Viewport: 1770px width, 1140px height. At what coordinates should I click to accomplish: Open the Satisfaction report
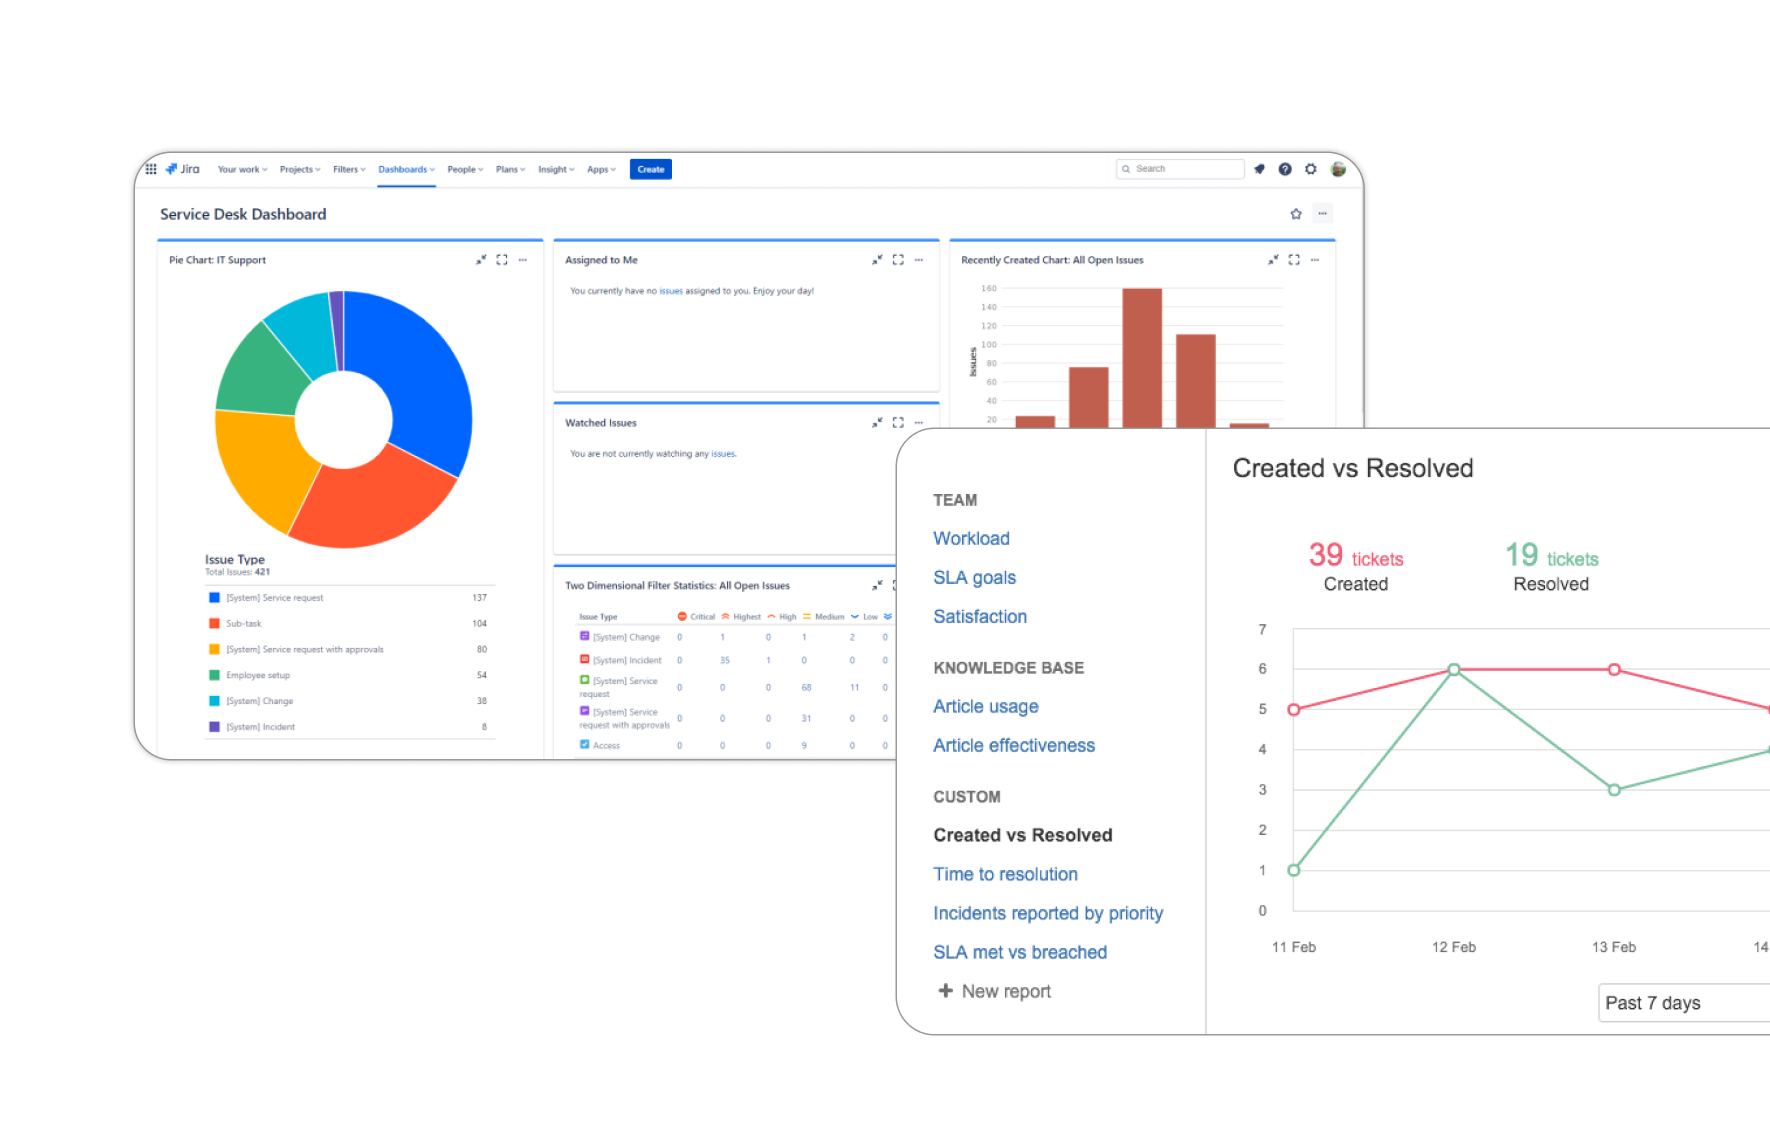click(980, 617)
